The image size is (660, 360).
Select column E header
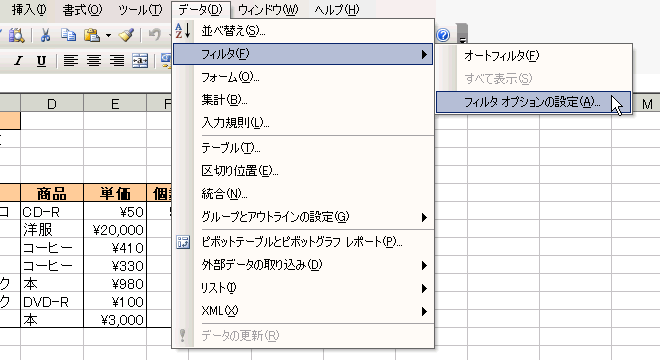pyautogui.click(x=115, y=104)
